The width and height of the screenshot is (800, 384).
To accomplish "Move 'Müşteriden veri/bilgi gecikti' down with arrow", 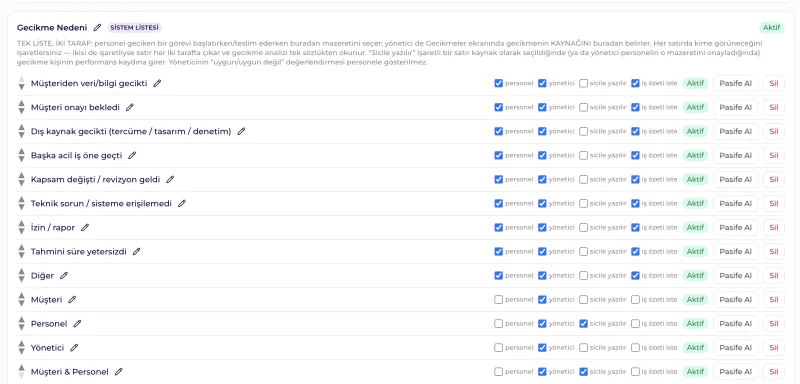I will pyautogui.click(x=21, y=87).
